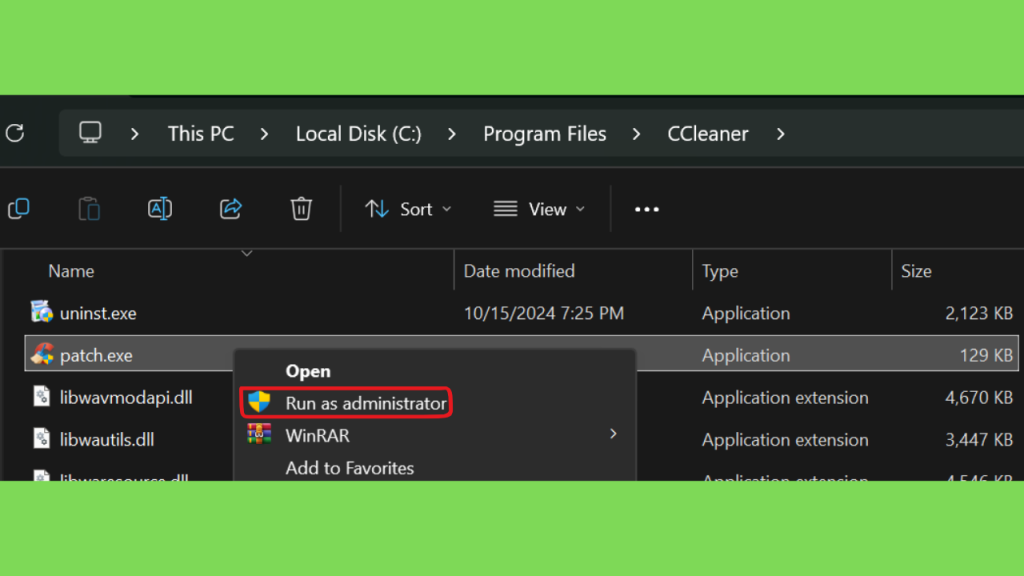Refresh the current folder view
Screen dimensions: 1024x576
[x=15, y=133]
